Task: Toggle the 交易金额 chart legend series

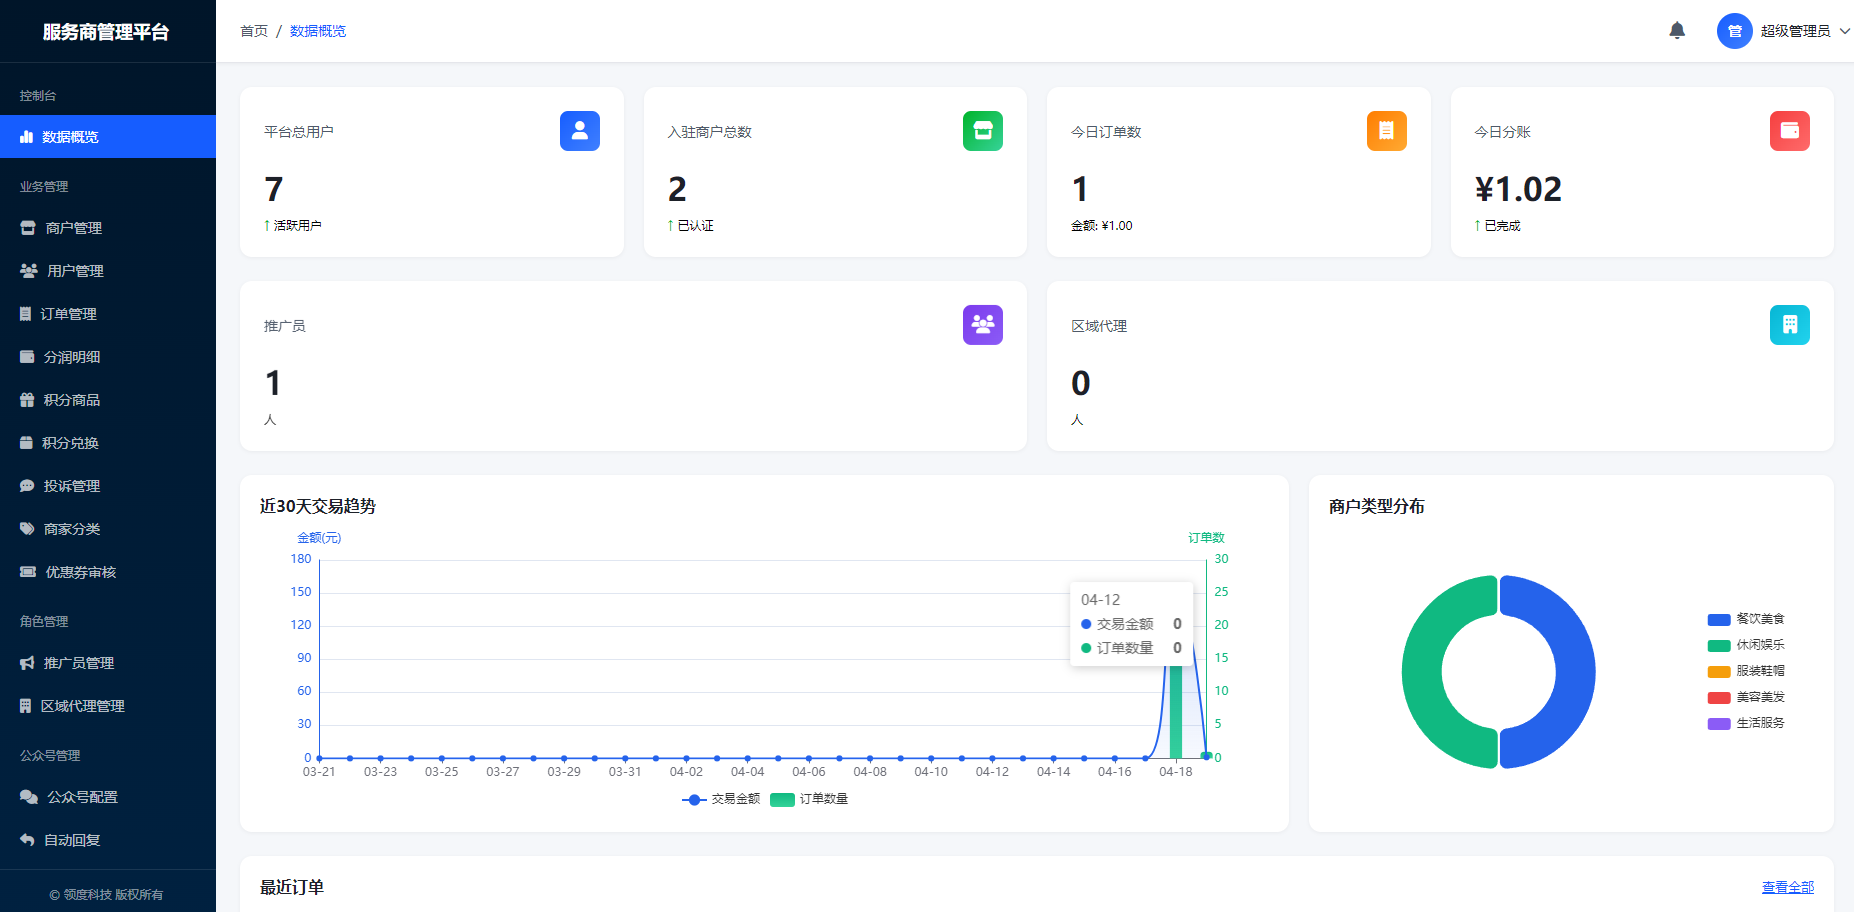Action: [x=721, y=799]
